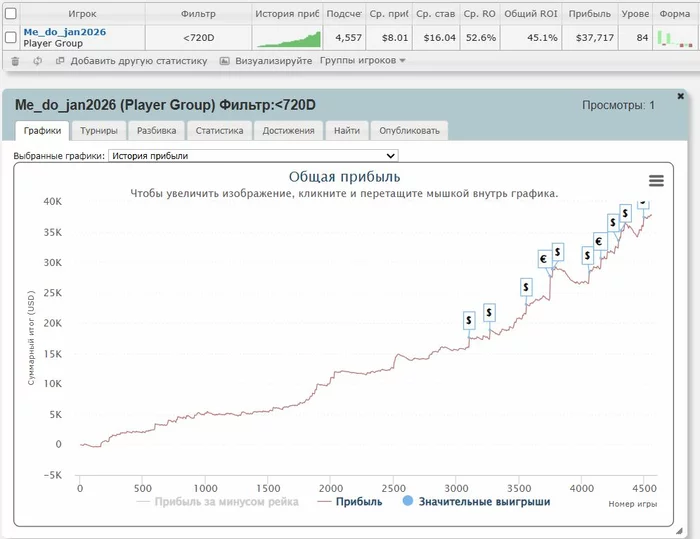
Task: Sort by the Прибыль column header
Action: (x=587, y=15)
